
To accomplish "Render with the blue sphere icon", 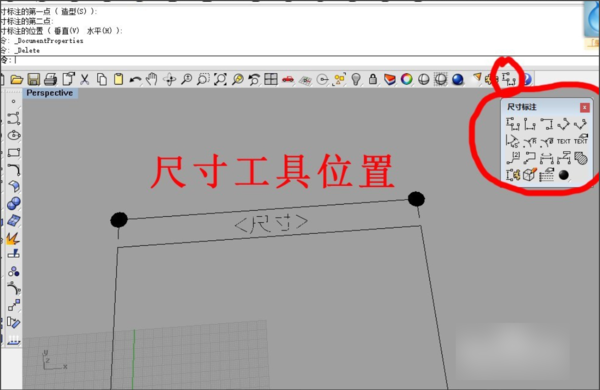I will [458, 80].
